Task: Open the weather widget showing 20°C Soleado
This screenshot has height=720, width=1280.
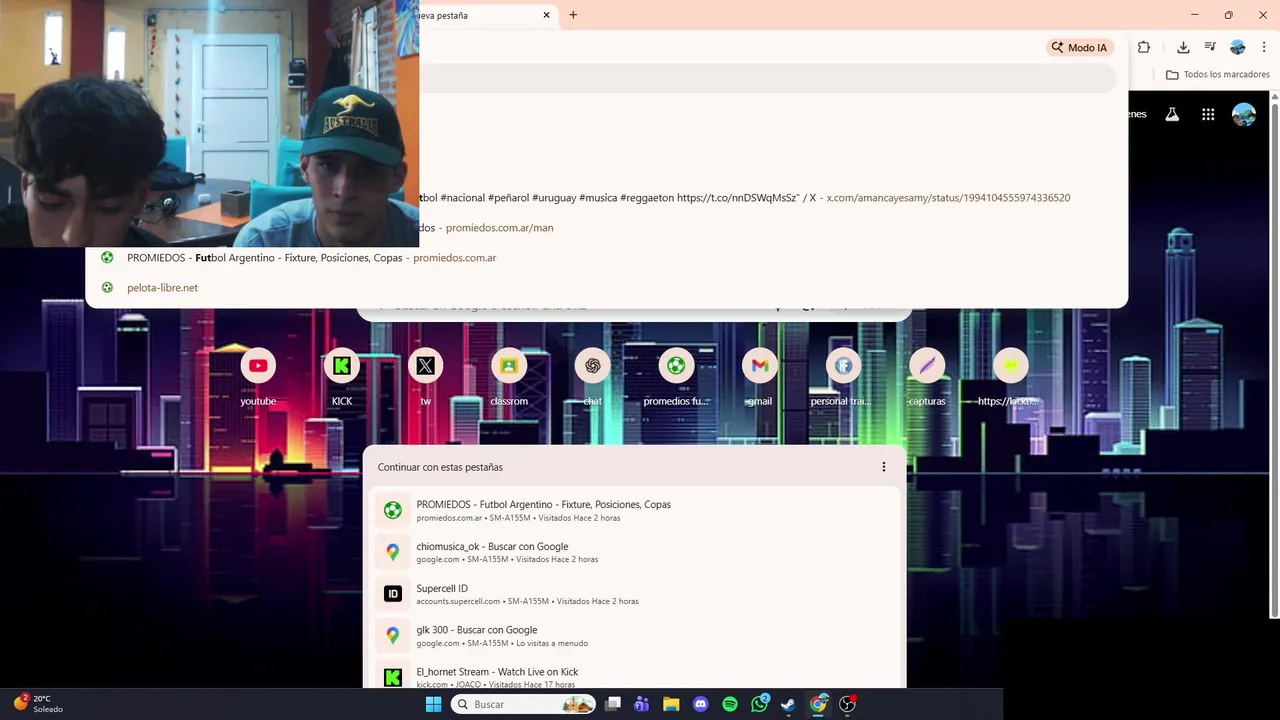Action: point(38,703)
